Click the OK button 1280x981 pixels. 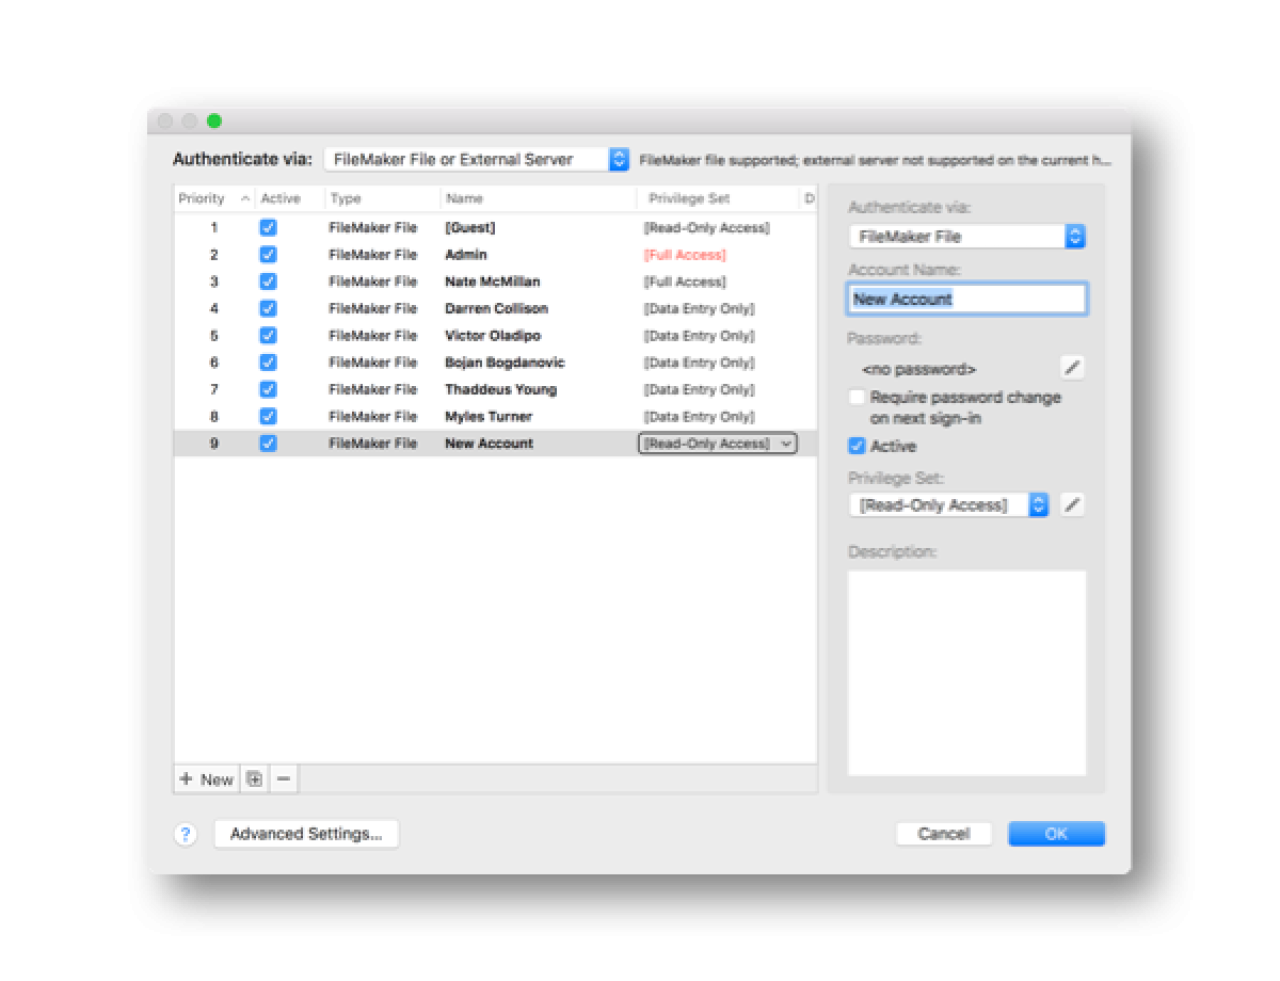(x=1056, y=834)
